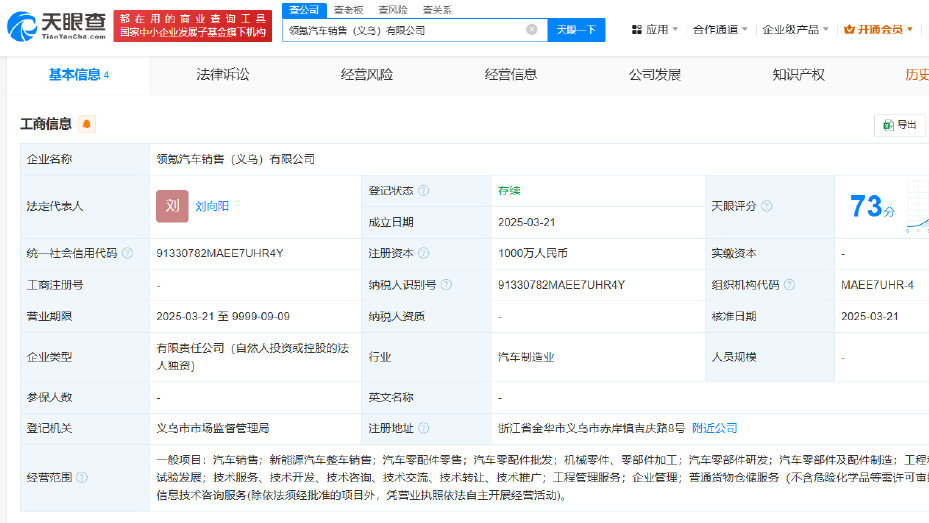Click the 73分 TianYan score value
The image size is (929, 523).
coord(872,207)
